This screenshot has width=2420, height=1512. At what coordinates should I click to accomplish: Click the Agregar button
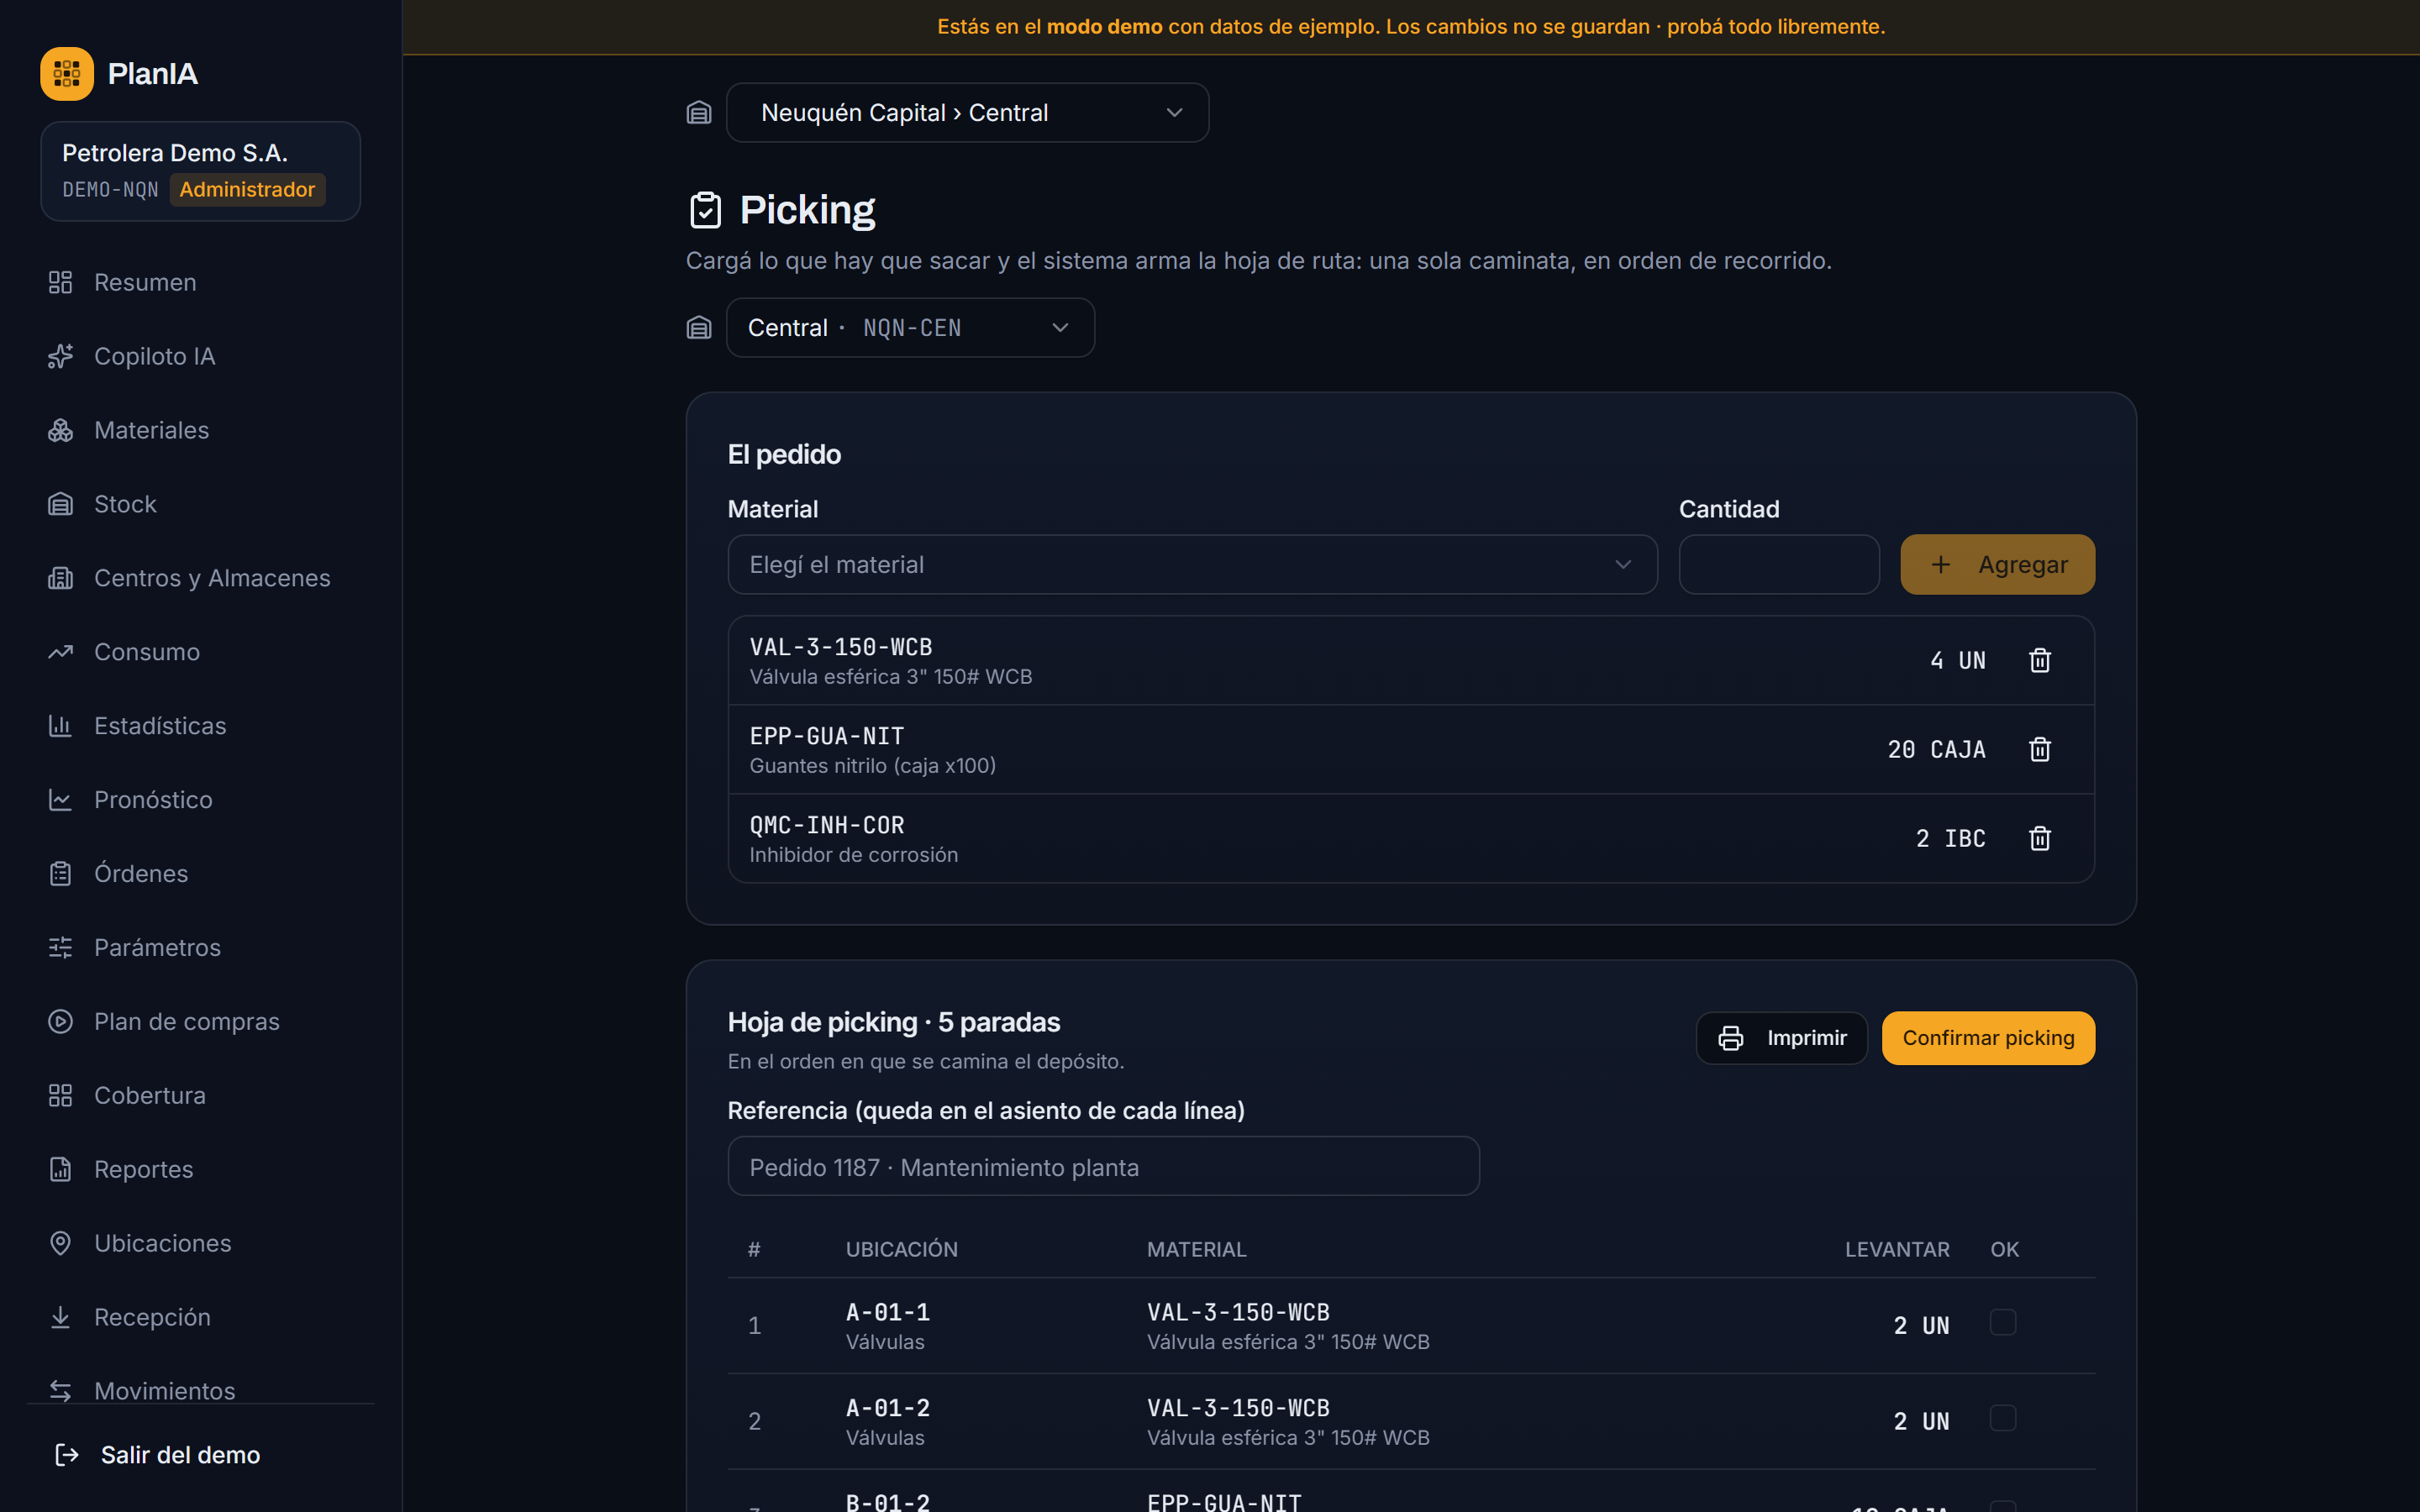(x=1997, y=565)
